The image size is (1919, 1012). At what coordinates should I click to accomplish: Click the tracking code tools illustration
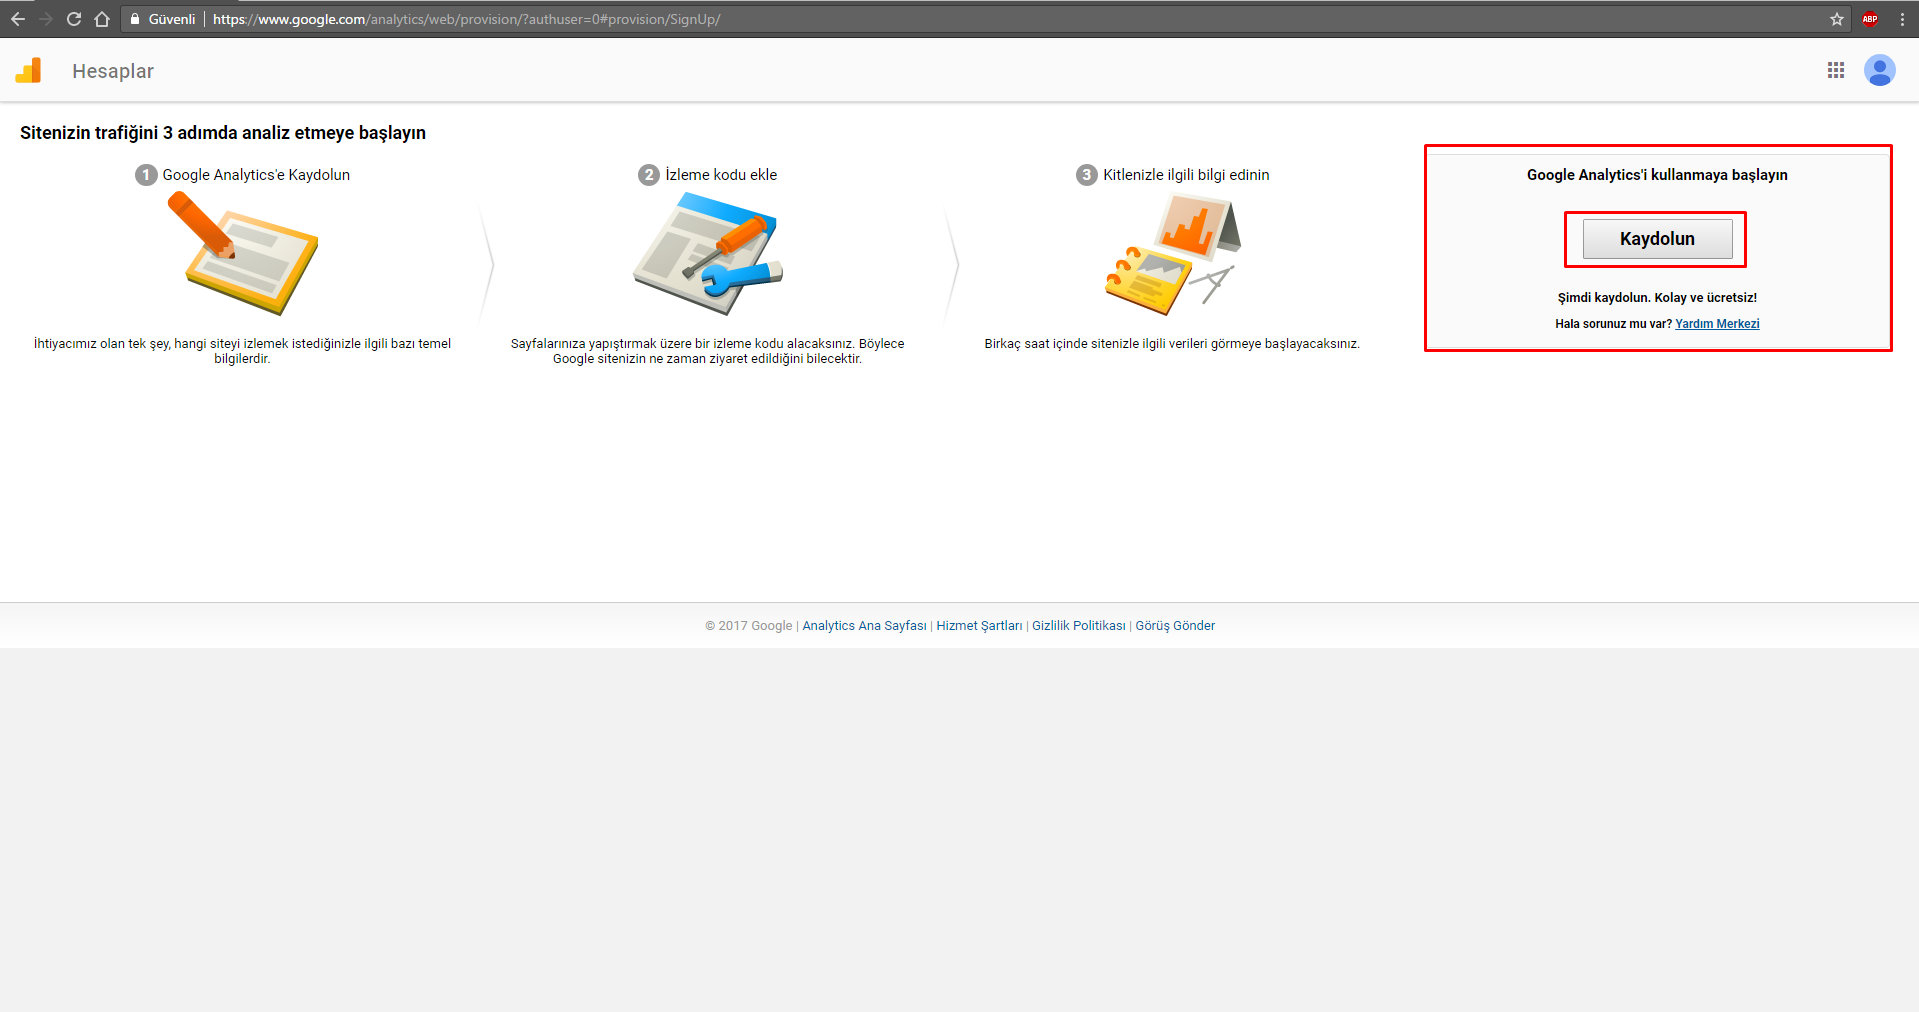coord(707,254)
